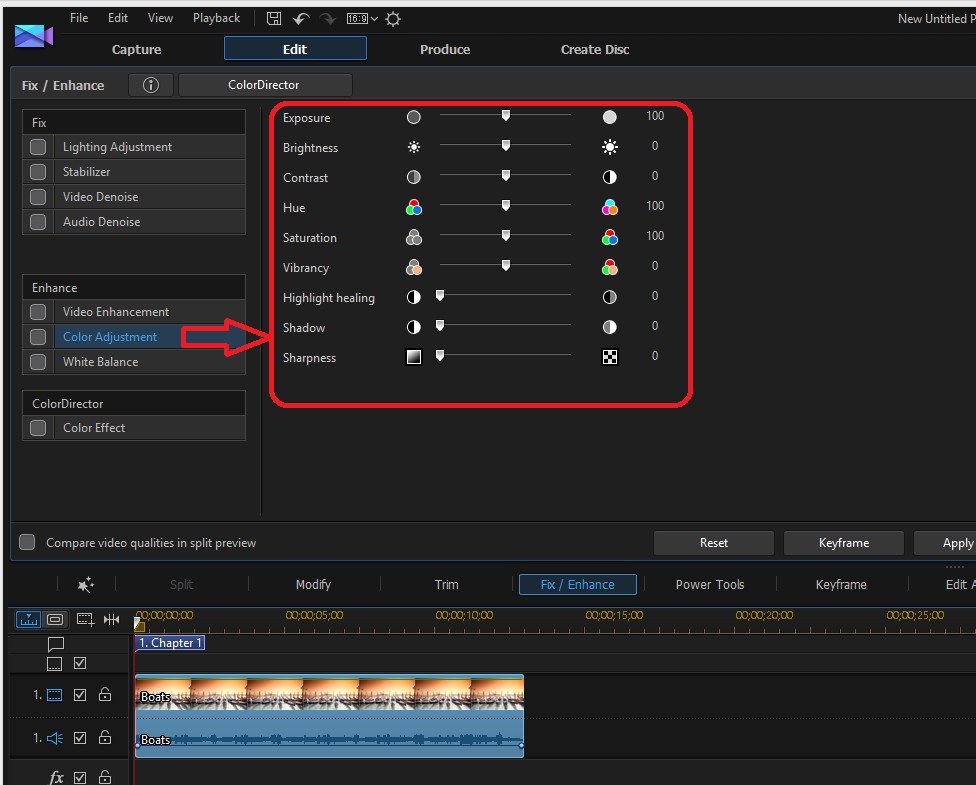Viewport: 976px width, 785px height.
Task: Tick the White Balance checkbox
Action: (x=38, y=362)
